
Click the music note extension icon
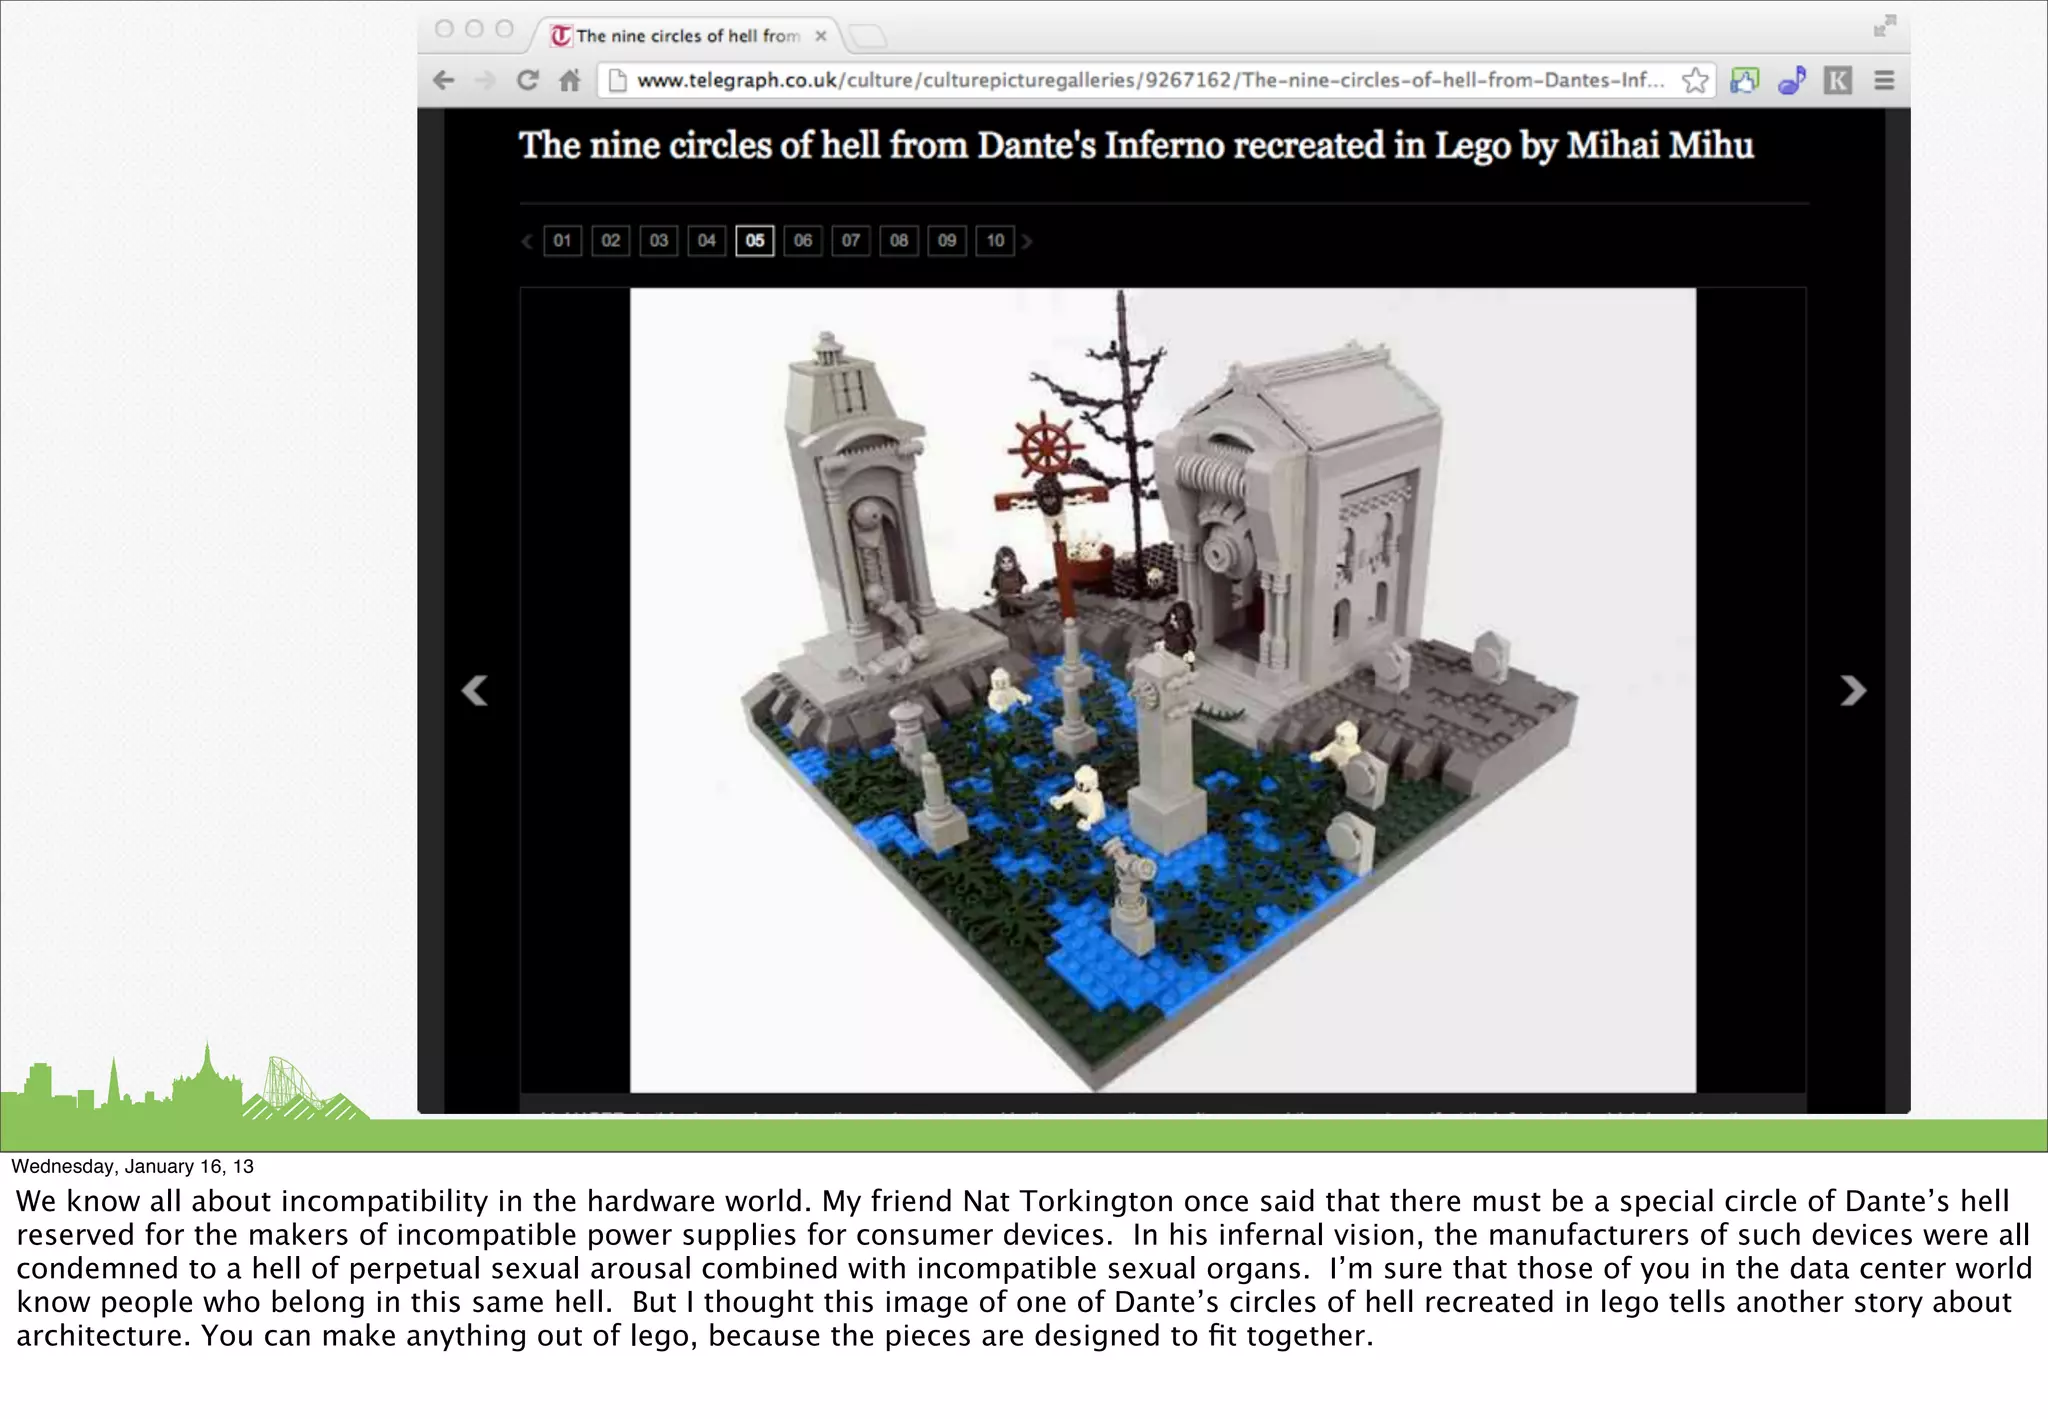1792,80
